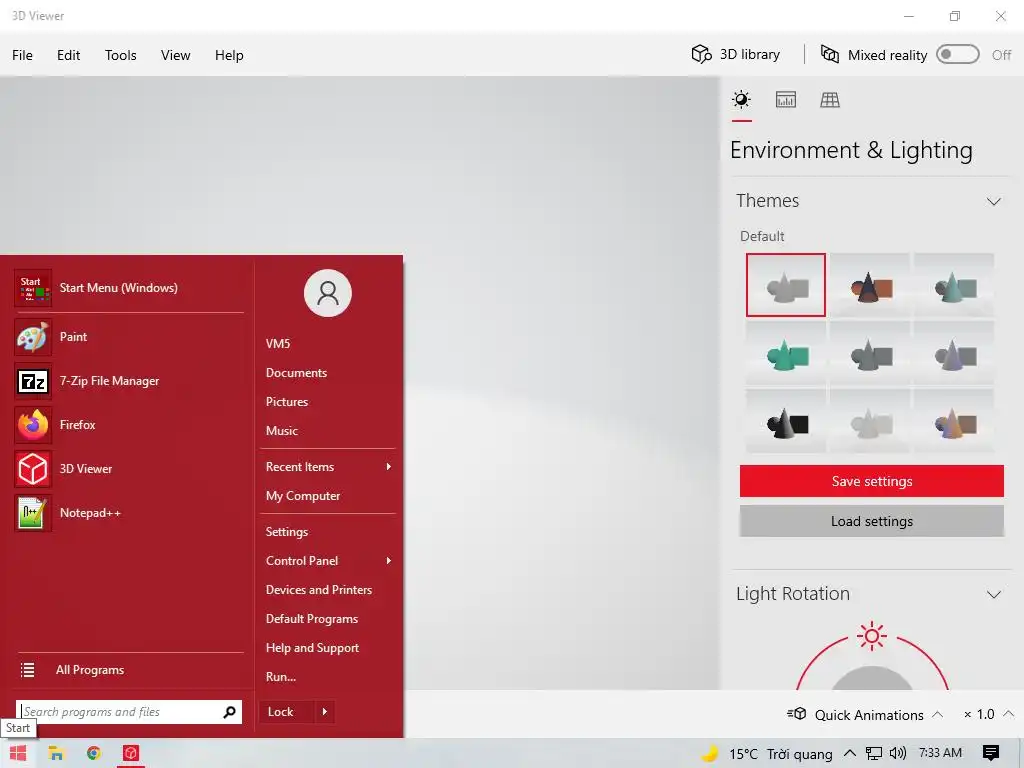This screenshot has height=768, width=1024.
Task: Open My Computer
Action: (303, 496)
